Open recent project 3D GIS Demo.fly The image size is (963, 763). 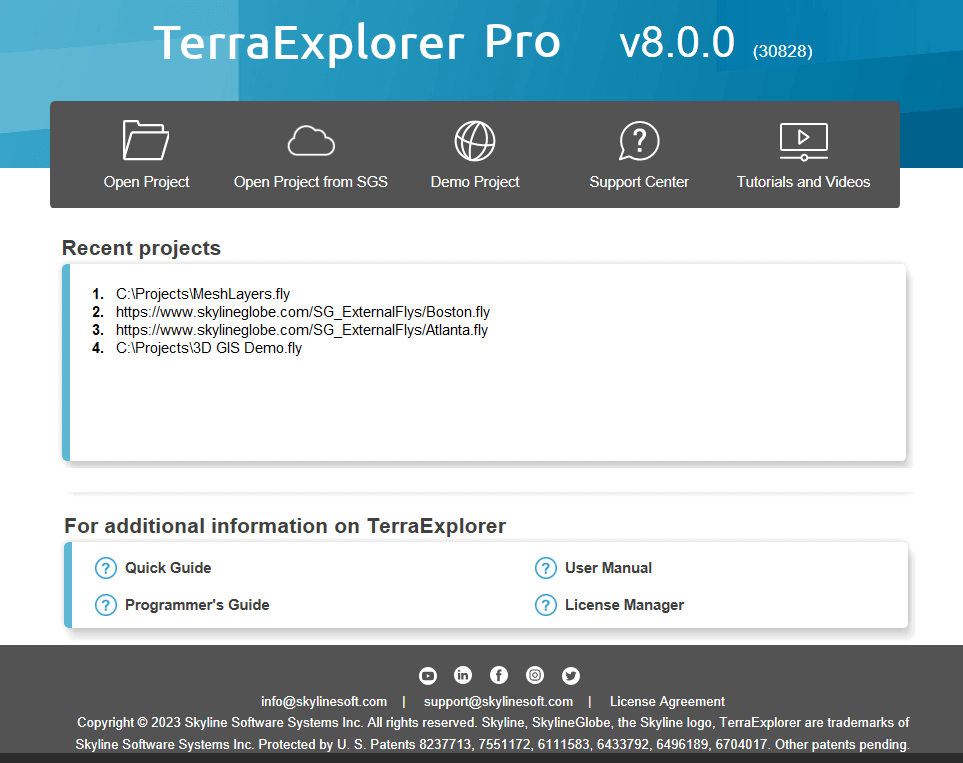tap(209, 348)
